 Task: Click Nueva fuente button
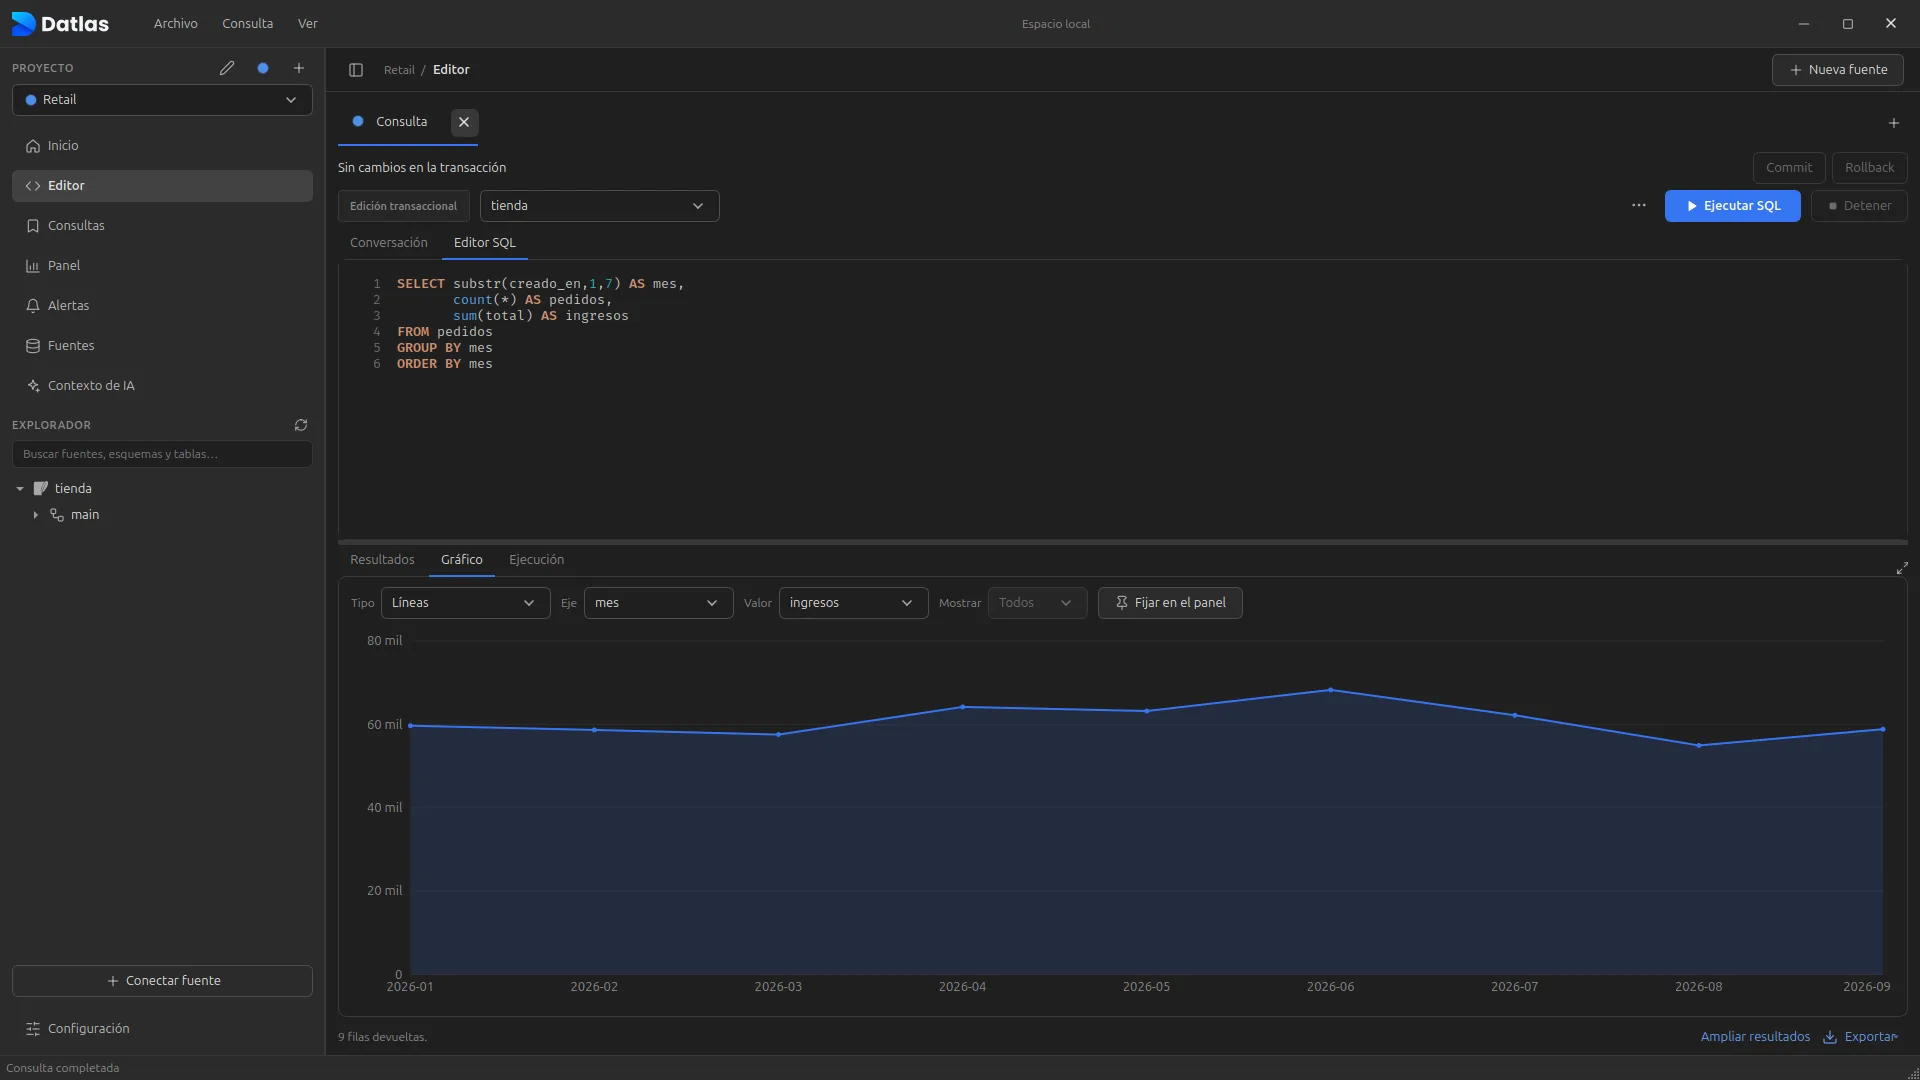pyautogui.click(x=1838, y=70)
